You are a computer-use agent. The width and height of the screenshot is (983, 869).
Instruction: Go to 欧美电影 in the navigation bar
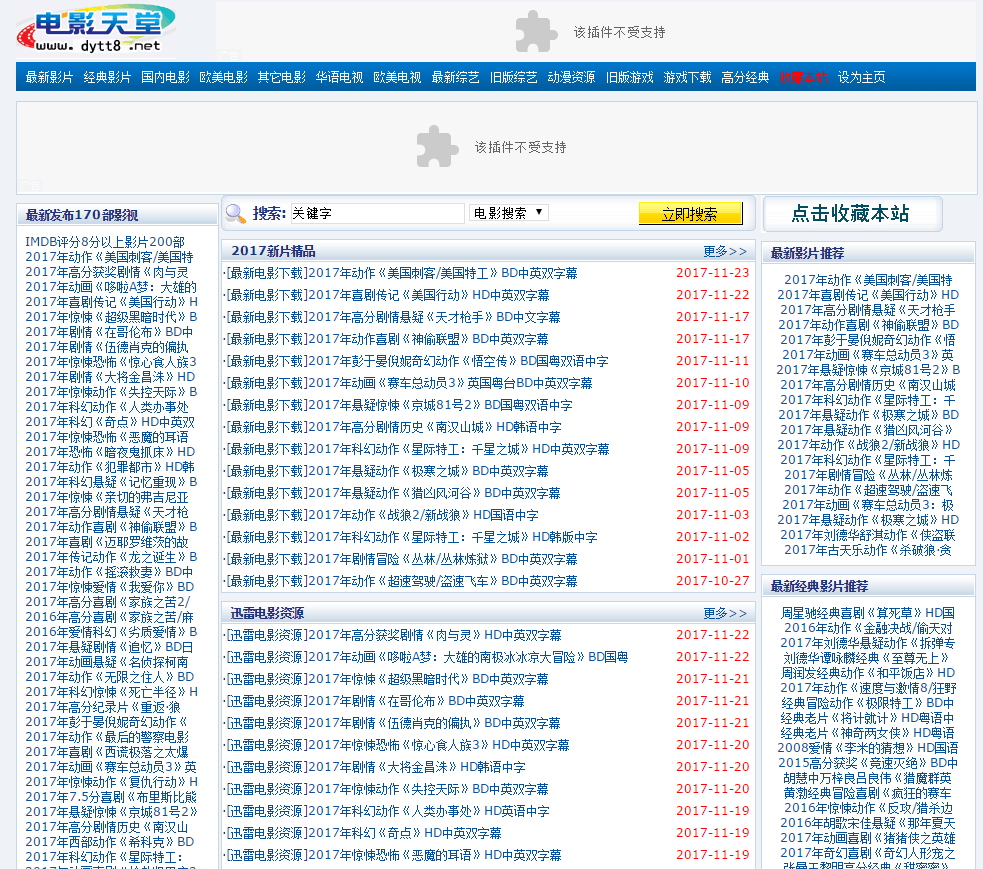tap(223, 77)
